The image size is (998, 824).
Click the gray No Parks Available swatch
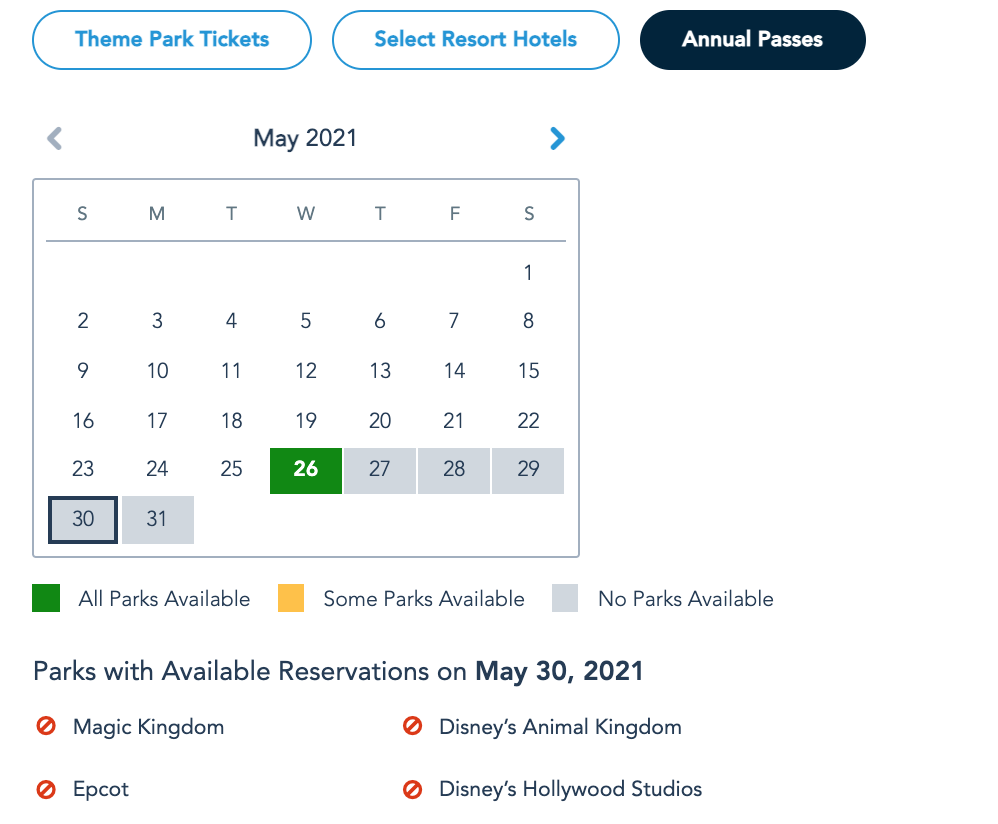[566, 599]
